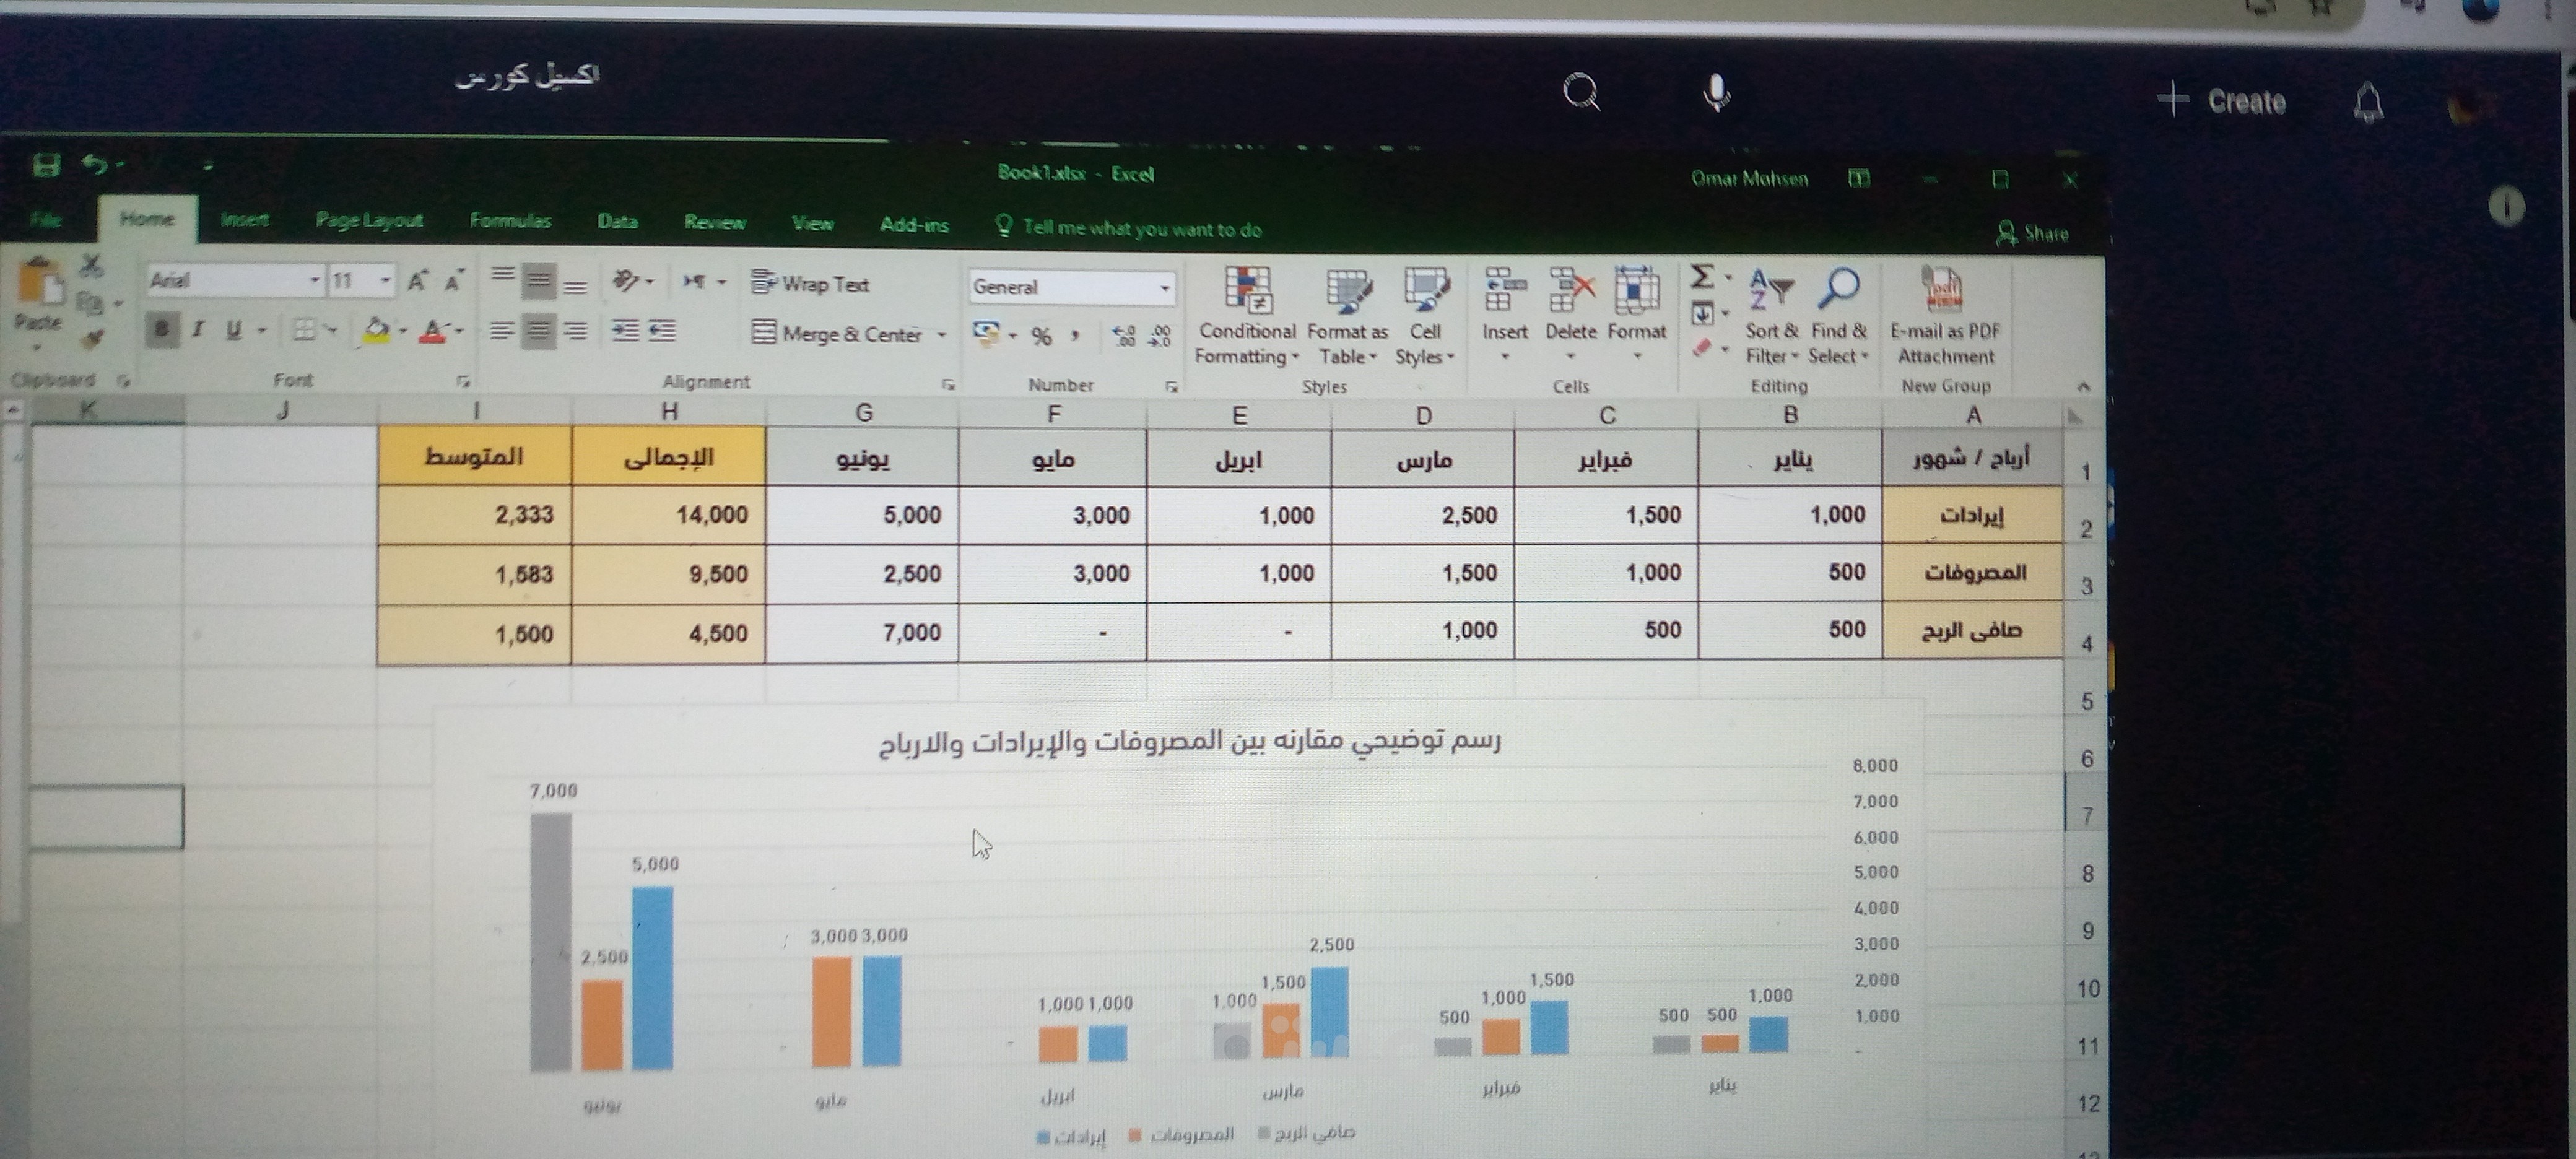Click the Merge & Center button

[x=836, y=334]
